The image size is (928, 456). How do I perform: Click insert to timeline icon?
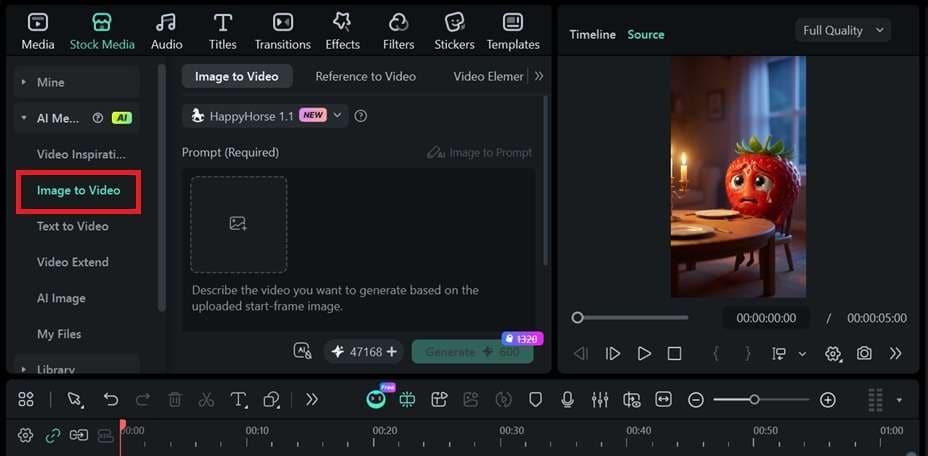click(x=779, y=354)
